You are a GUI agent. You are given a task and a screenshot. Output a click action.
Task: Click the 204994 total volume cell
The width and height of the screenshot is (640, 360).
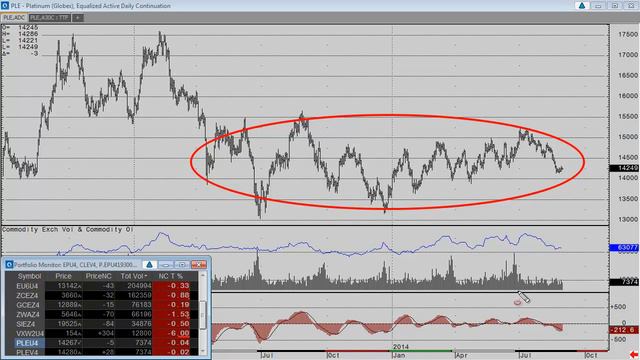pos(133,286)
